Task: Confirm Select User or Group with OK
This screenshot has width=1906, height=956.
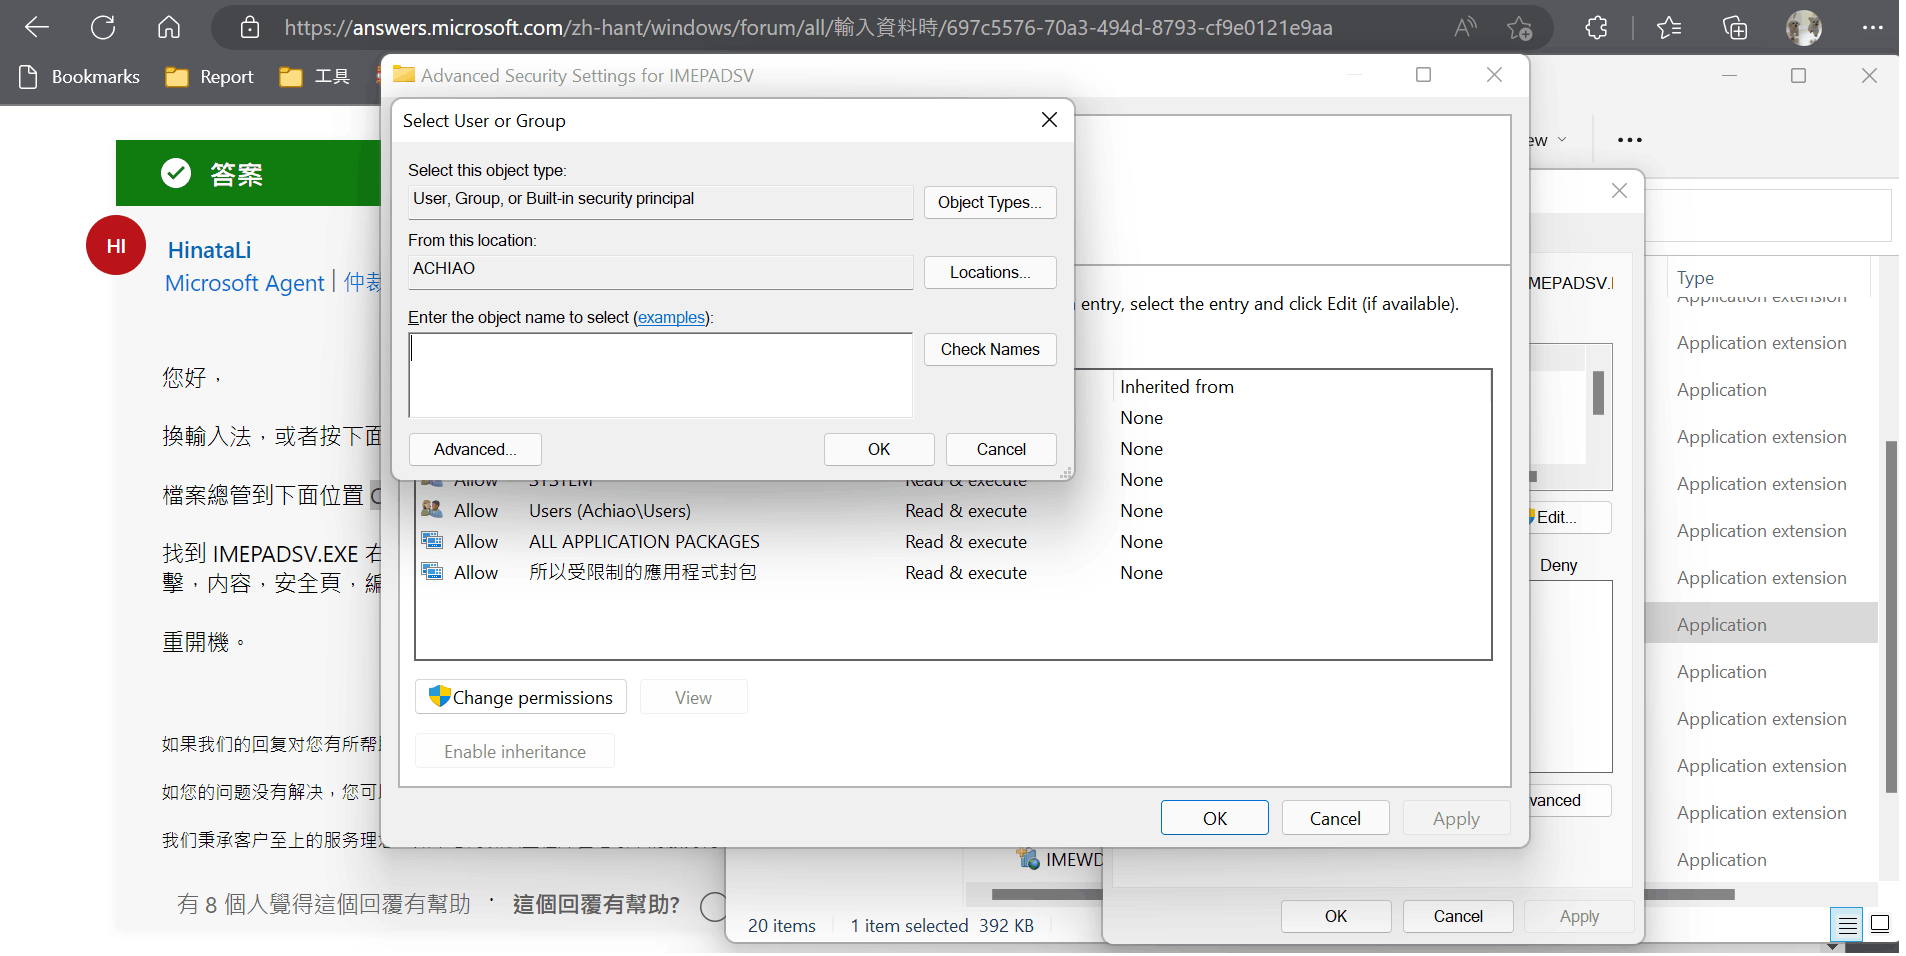Action: (879, 449)
